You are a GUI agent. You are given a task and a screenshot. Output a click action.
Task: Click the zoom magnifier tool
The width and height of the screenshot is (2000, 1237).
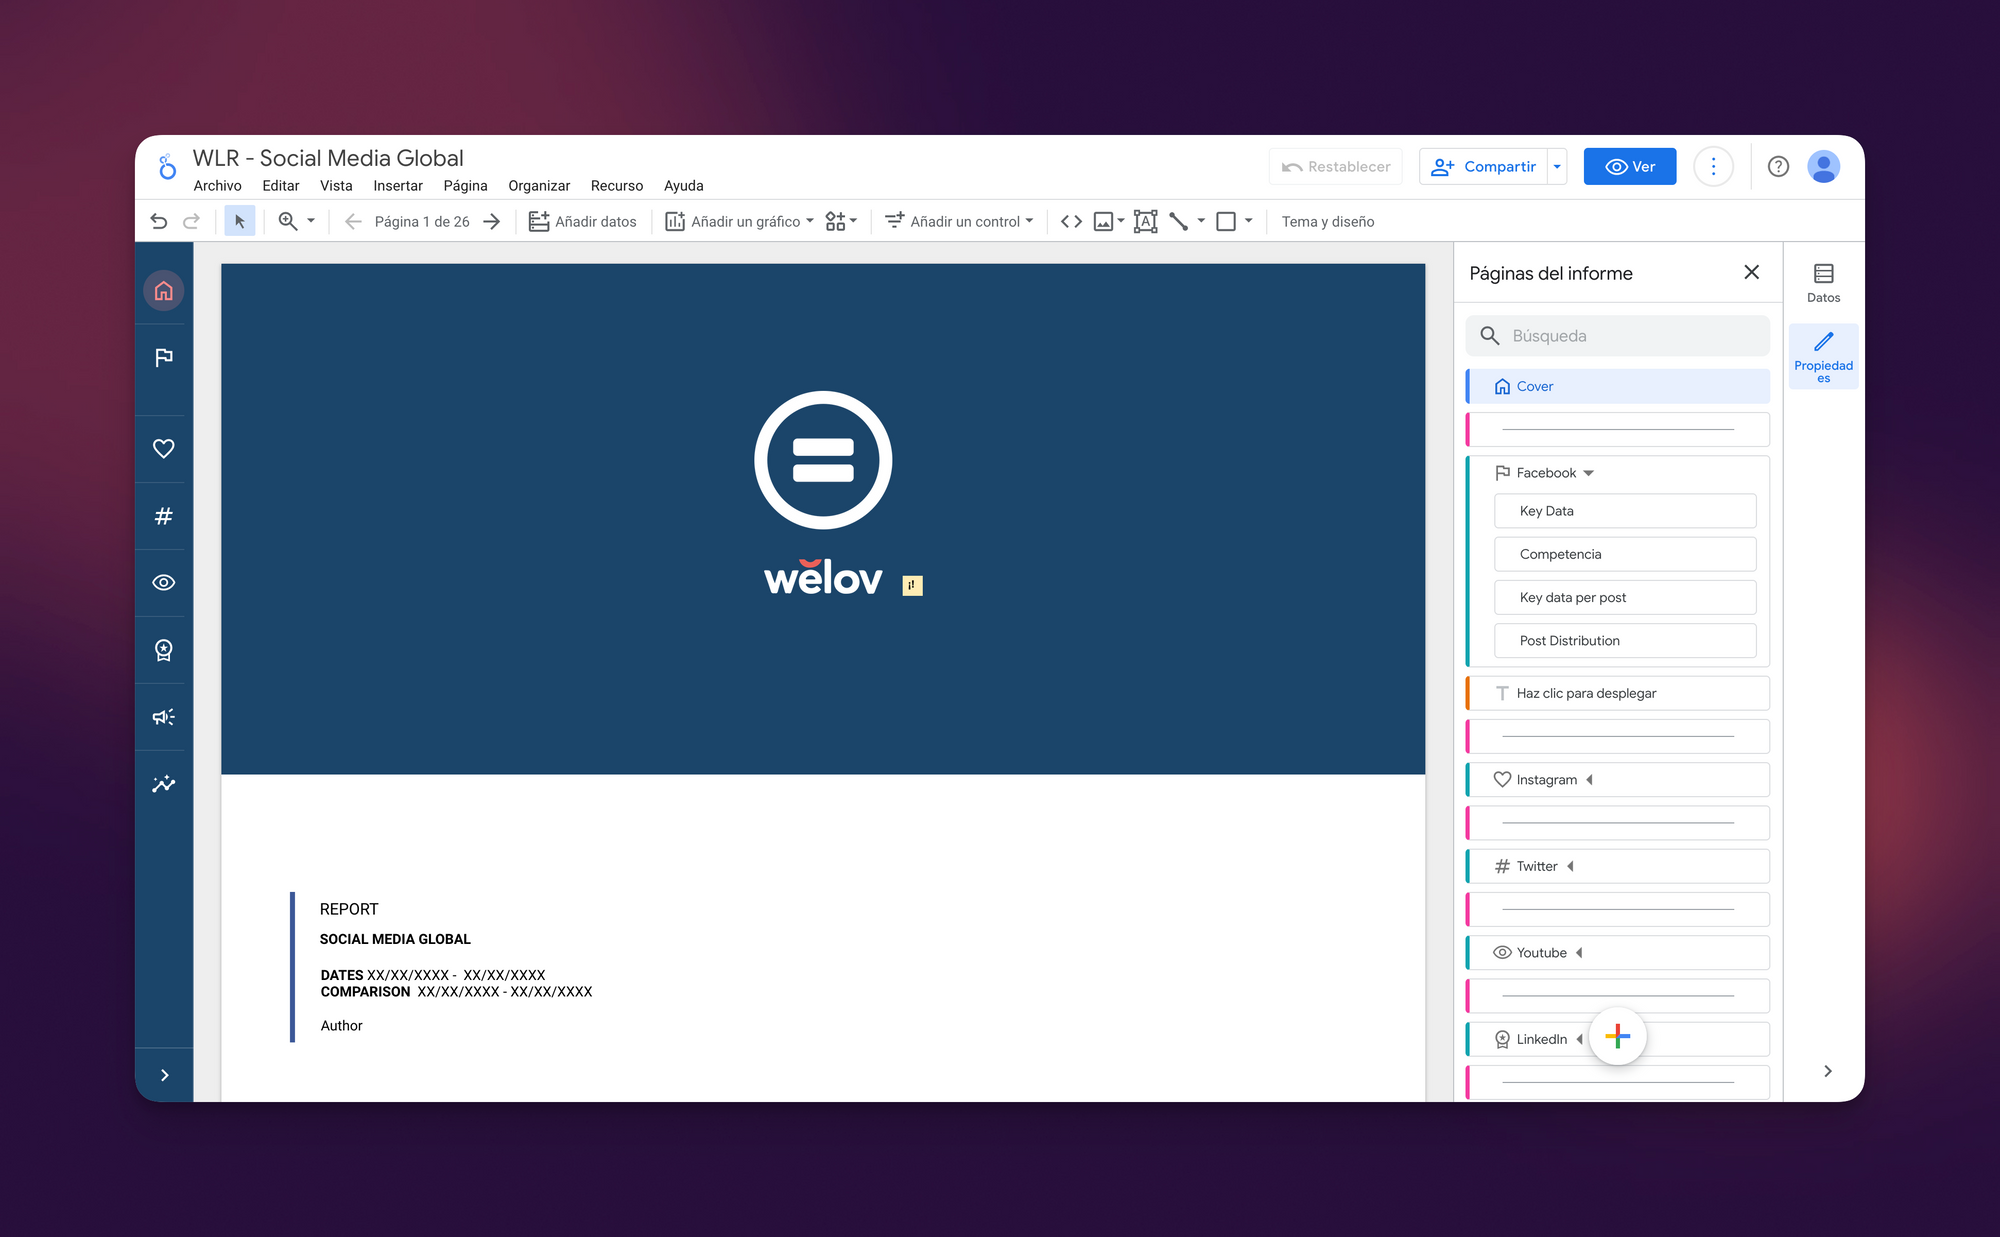click(x=288, y=221)
